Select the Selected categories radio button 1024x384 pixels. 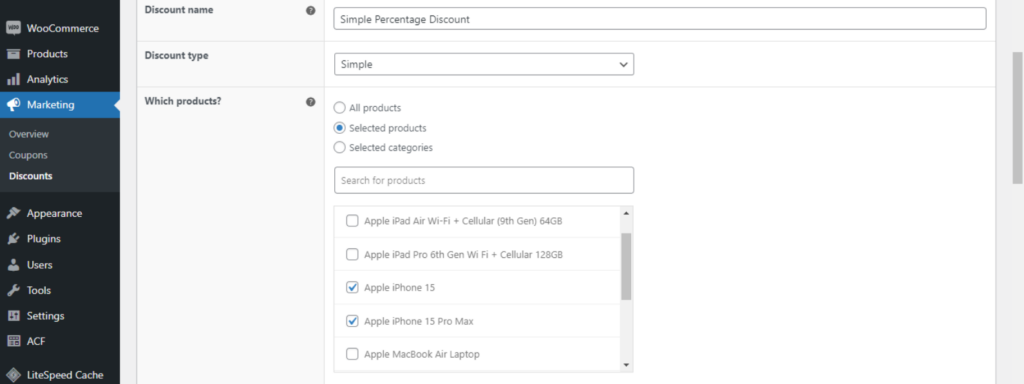click(x=340, y=148)
